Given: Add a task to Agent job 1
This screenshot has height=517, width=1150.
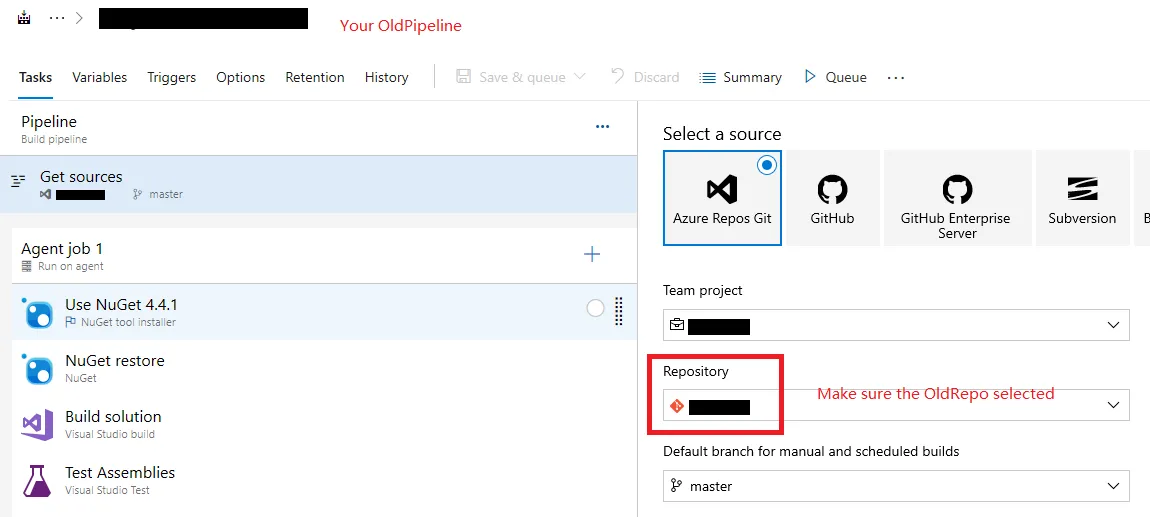Looking at the screenshot, I should [591, 254].
